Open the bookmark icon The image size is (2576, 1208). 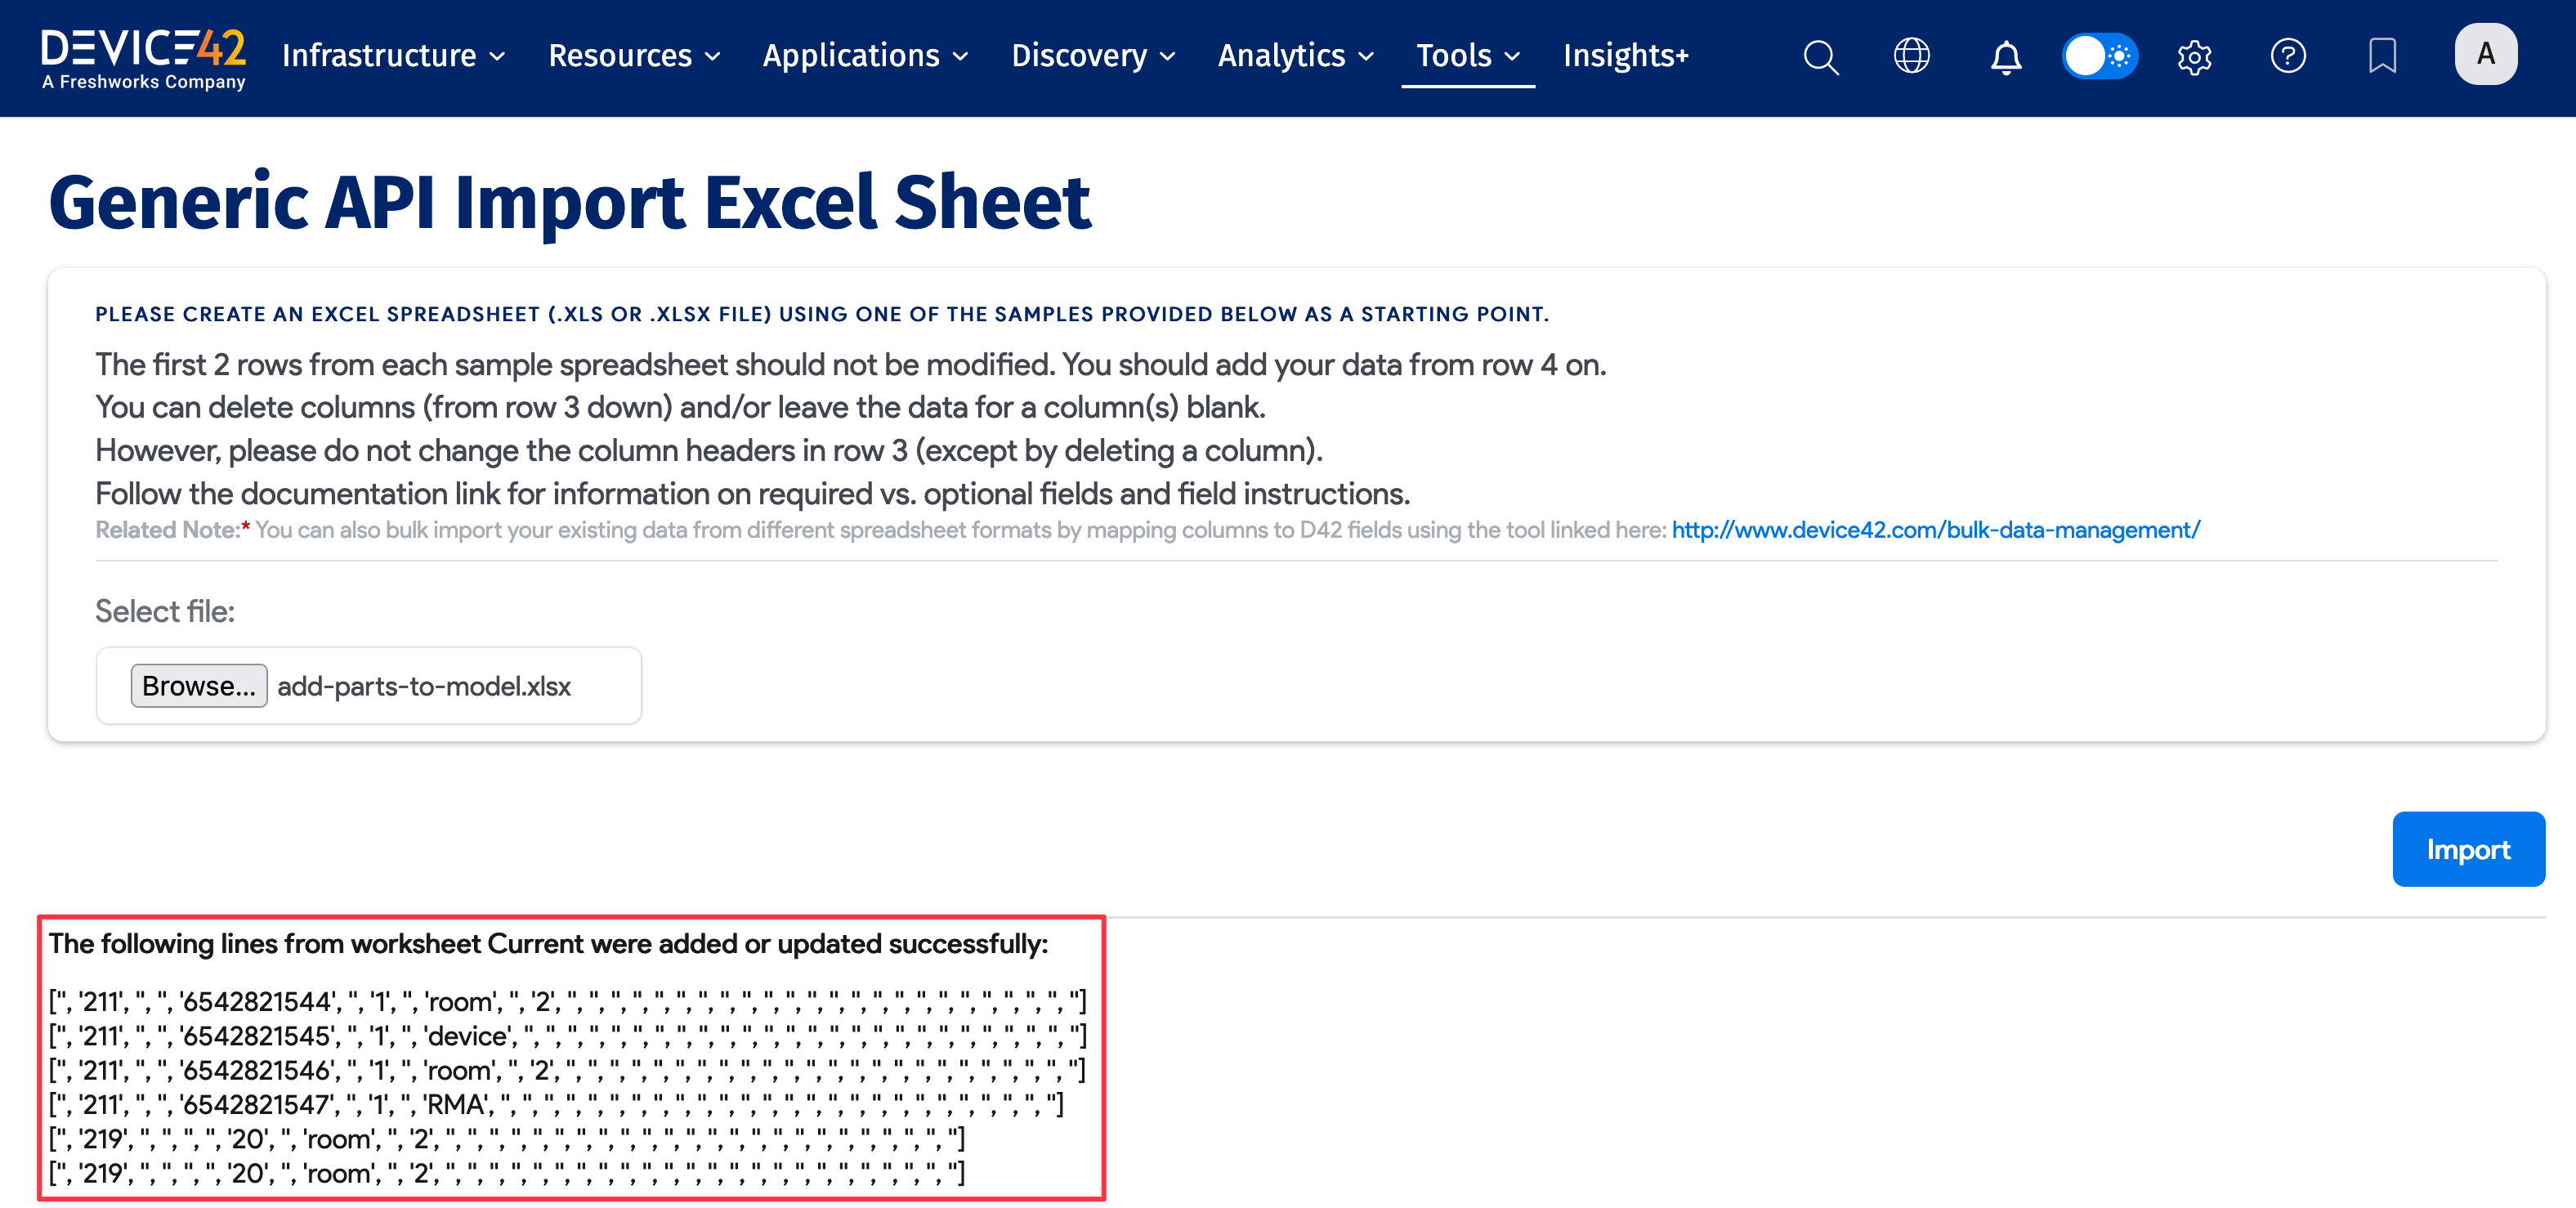click(x=2382, y=56)
